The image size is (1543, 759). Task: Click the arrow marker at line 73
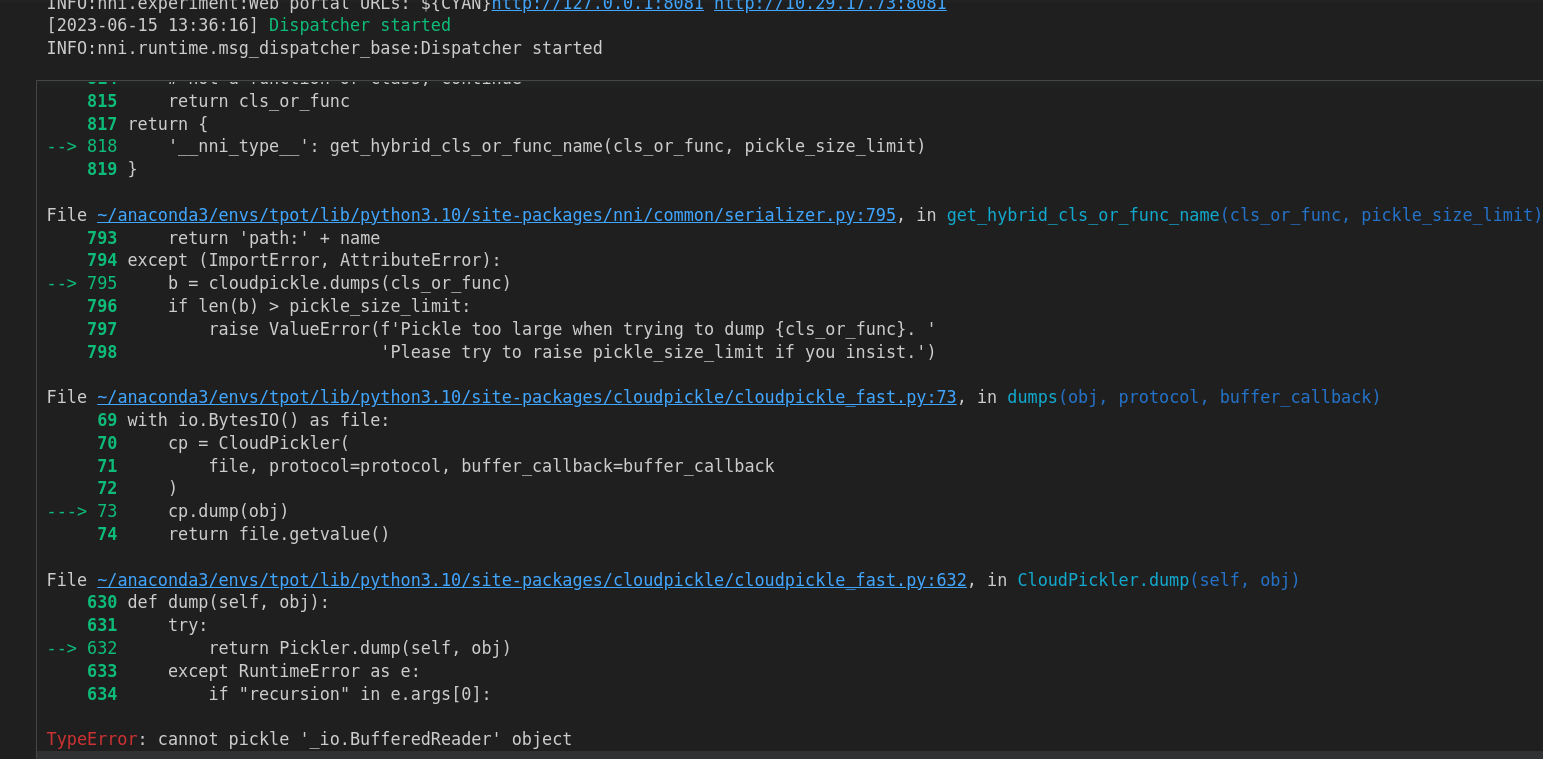click(x=68, y=510)
